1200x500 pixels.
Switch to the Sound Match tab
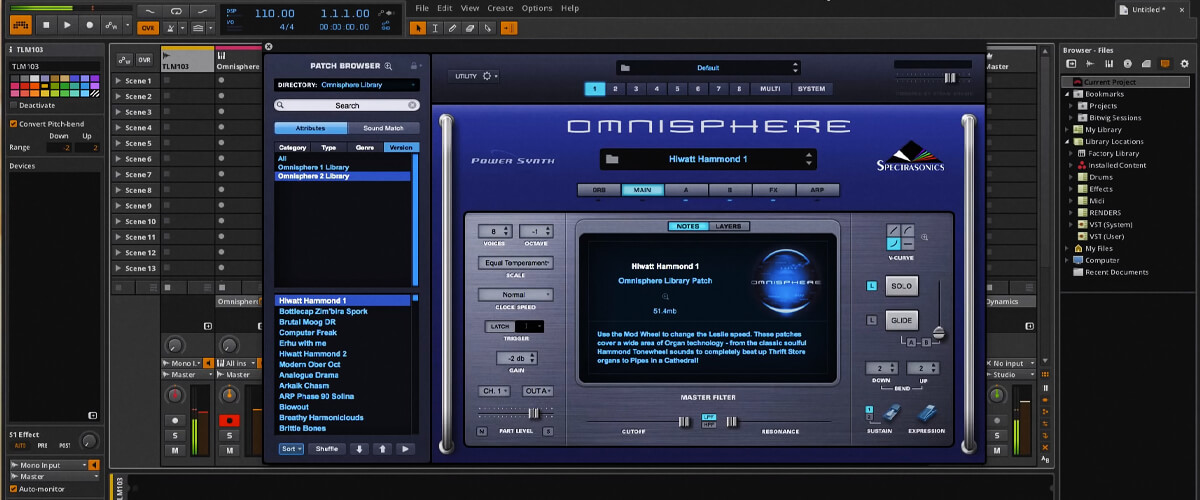click(383, 128)
